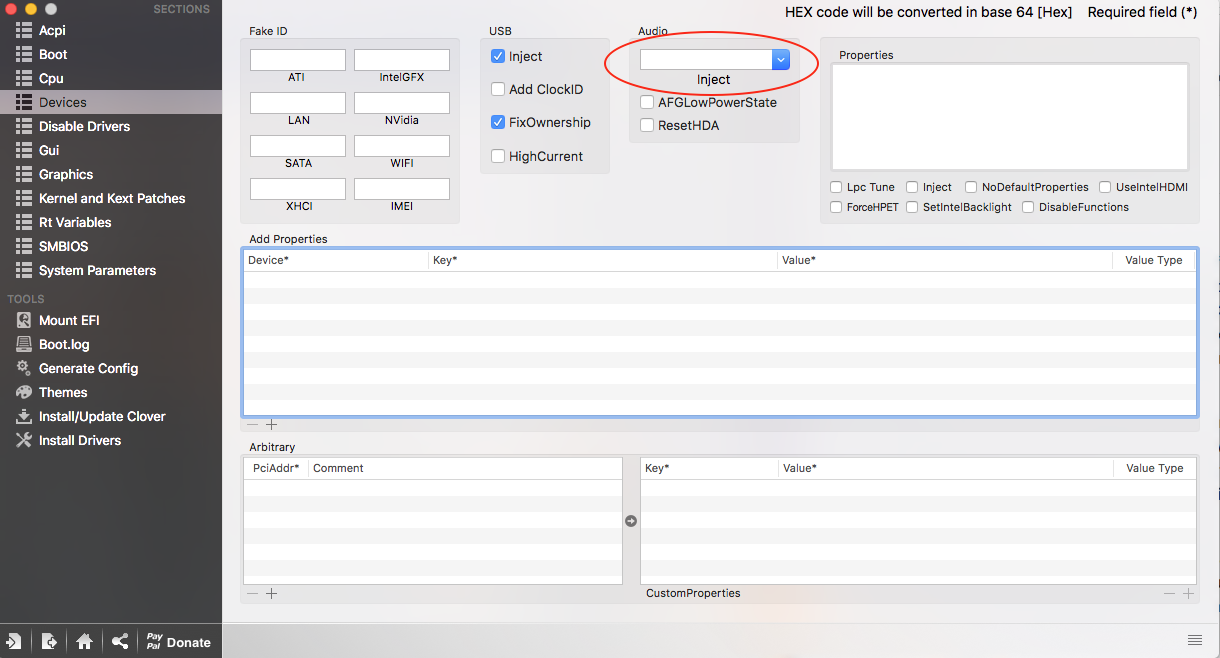
Task: Open Kernel and Kext Patches section
Action: (x=111, y=198)
